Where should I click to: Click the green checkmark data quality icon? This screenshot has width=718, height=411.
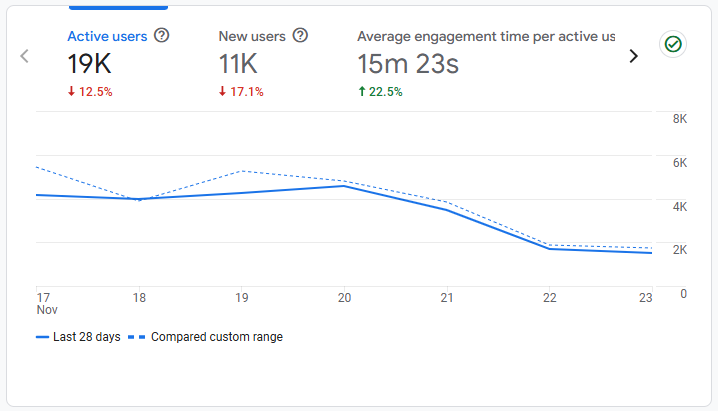click(673, 44)
